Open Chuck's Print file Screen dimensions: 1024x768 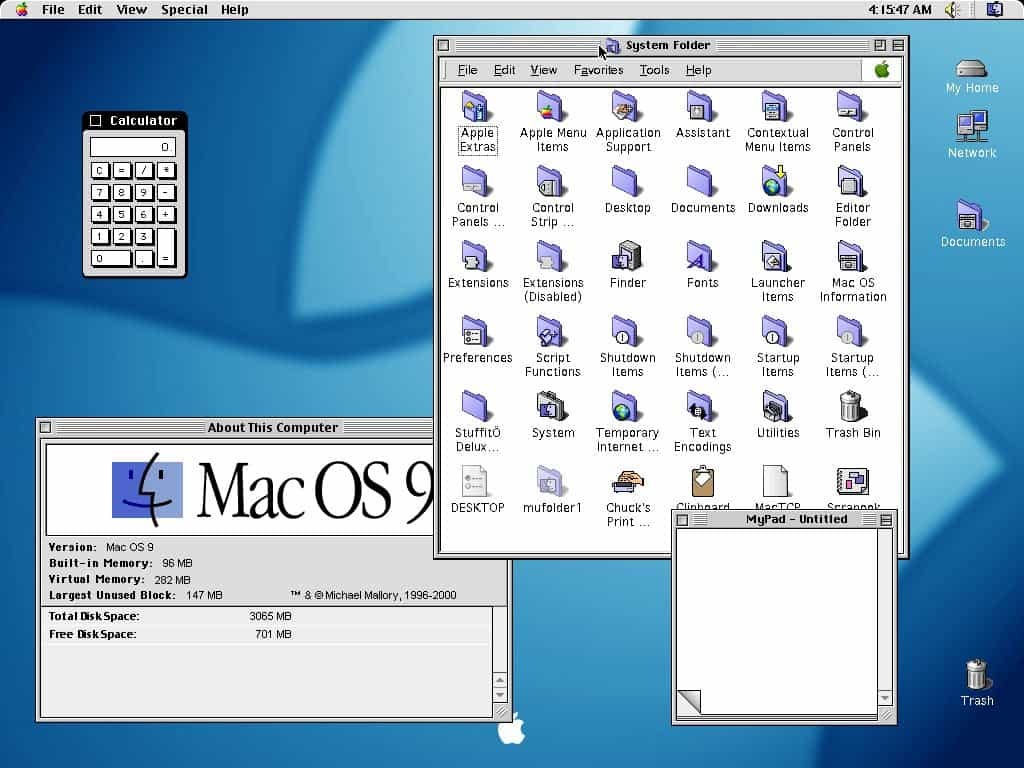pyautogui.click(x=628, y=482)
